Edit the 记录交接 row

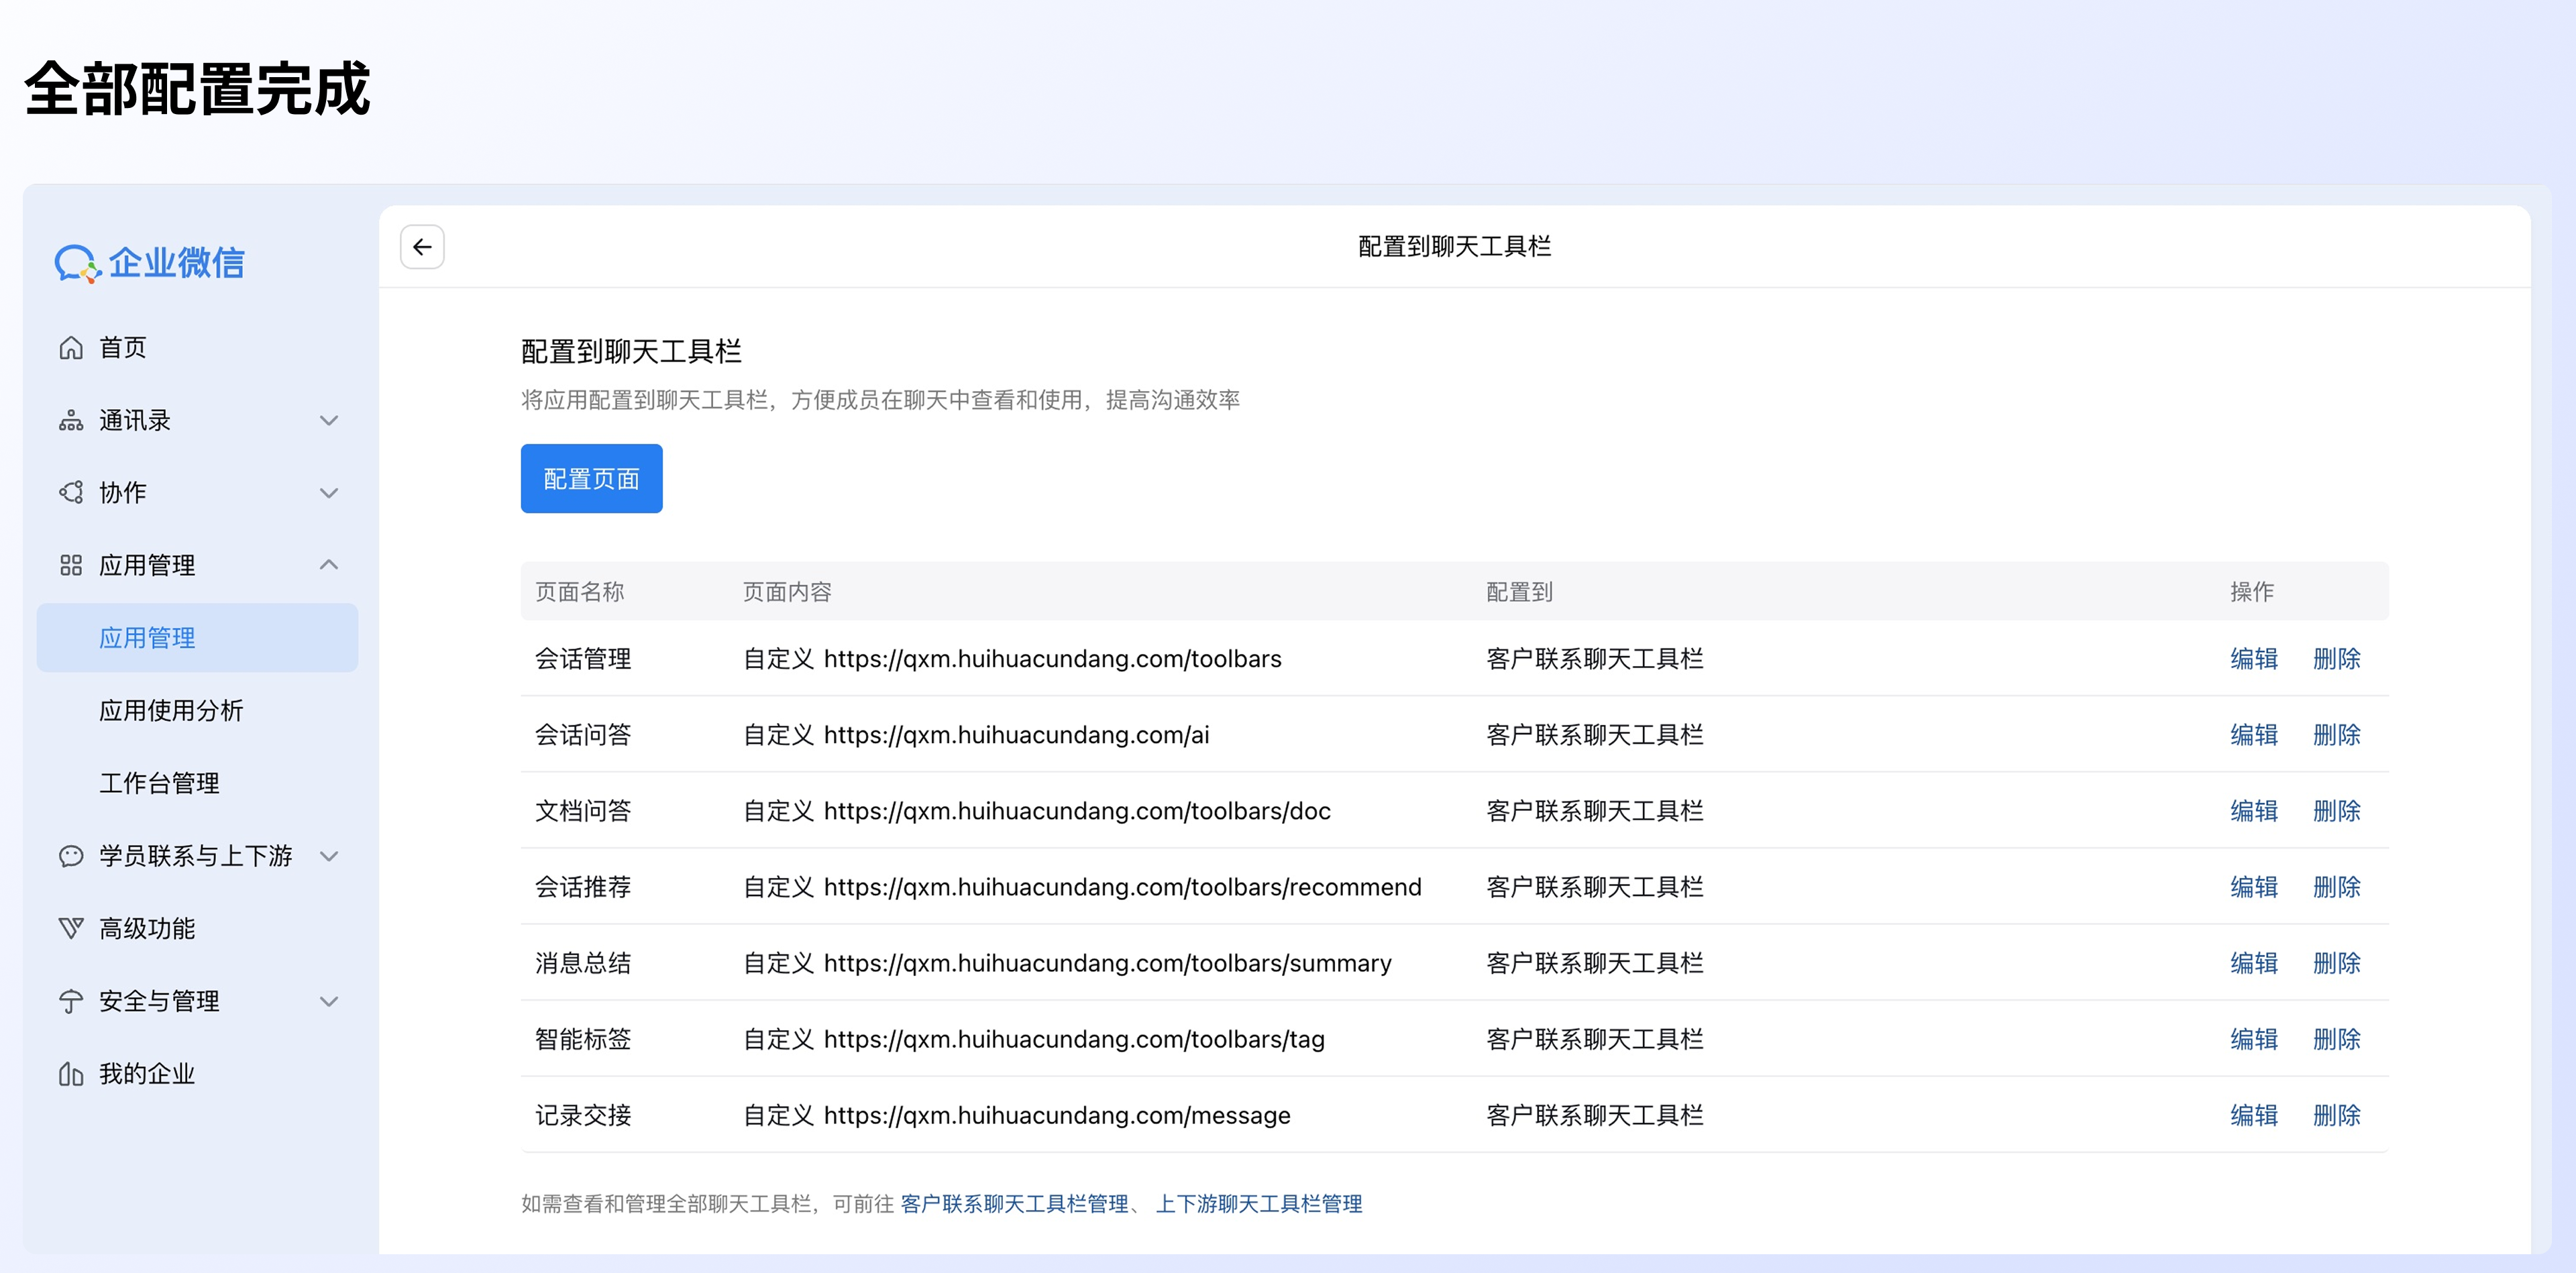pyautogui.click(x=2254, y=1115)
